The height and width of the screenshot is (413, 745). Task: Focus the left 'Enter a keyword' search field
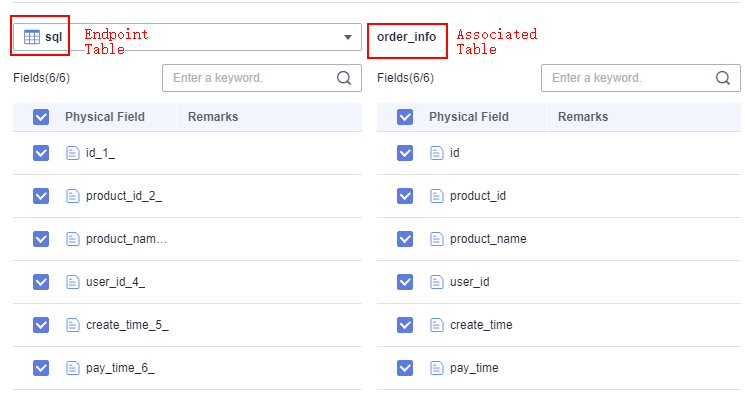coord(250,78)
